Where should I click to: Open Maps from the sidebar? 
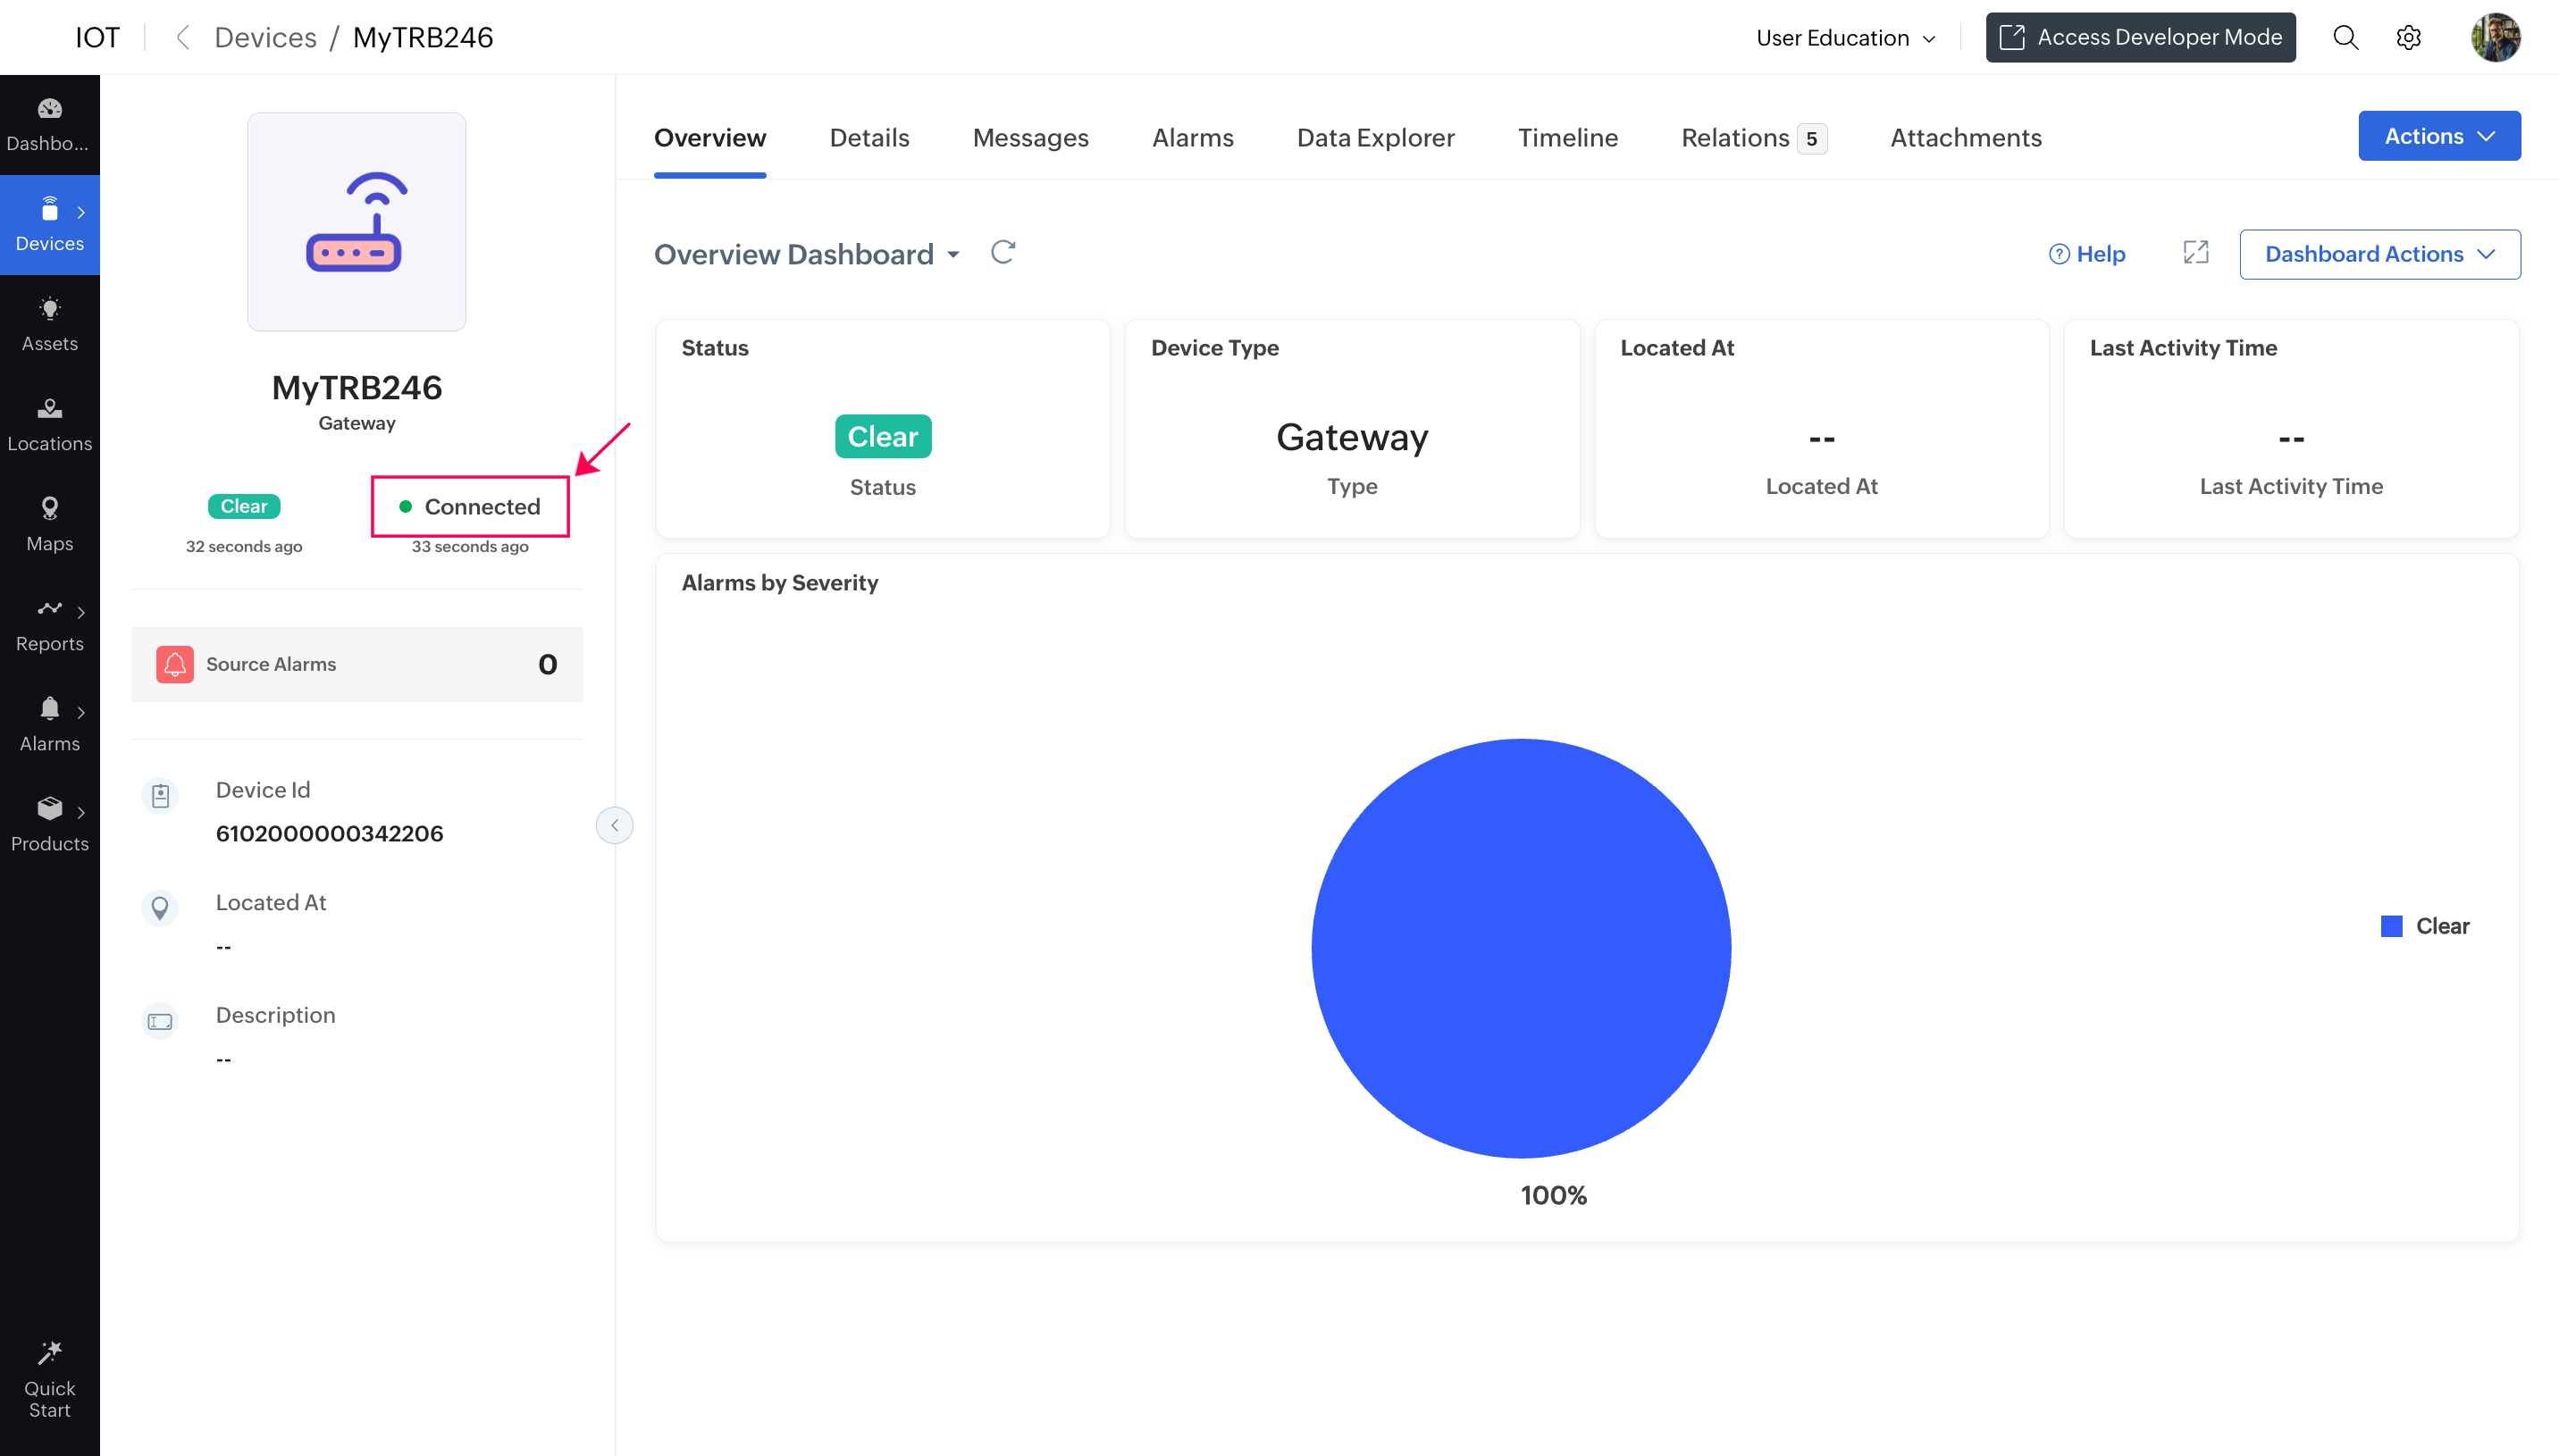click(x=49, y=524)
